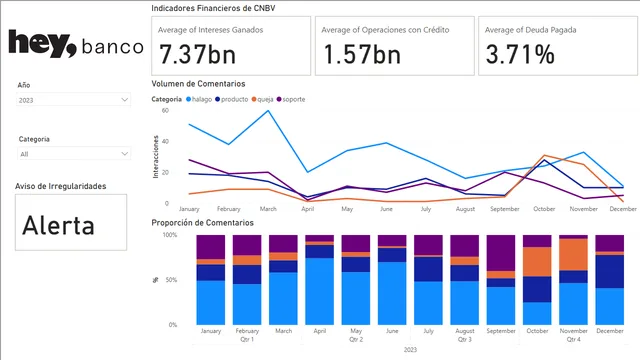Toggle the producto legend entry
Viewport: 640px width, 360px height.
pos(231,99)
